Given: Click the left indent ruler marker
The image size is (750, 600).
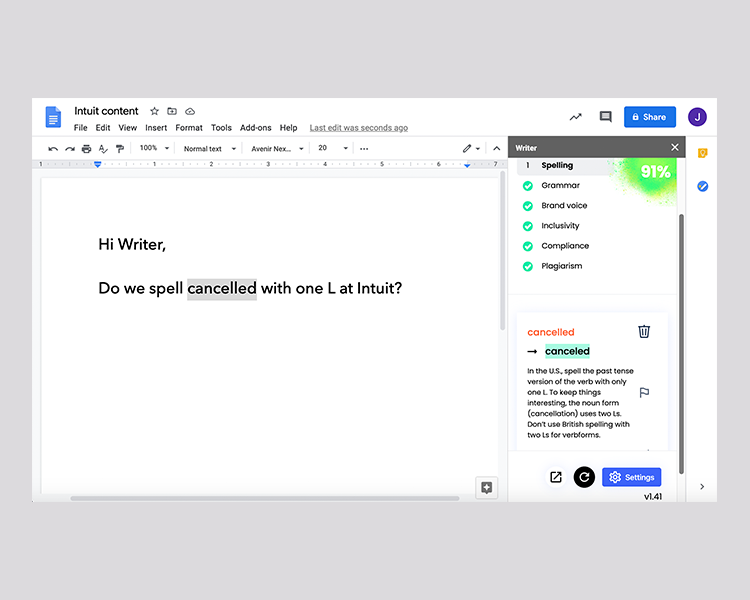Looking at the screenshot, I should 98,164.
